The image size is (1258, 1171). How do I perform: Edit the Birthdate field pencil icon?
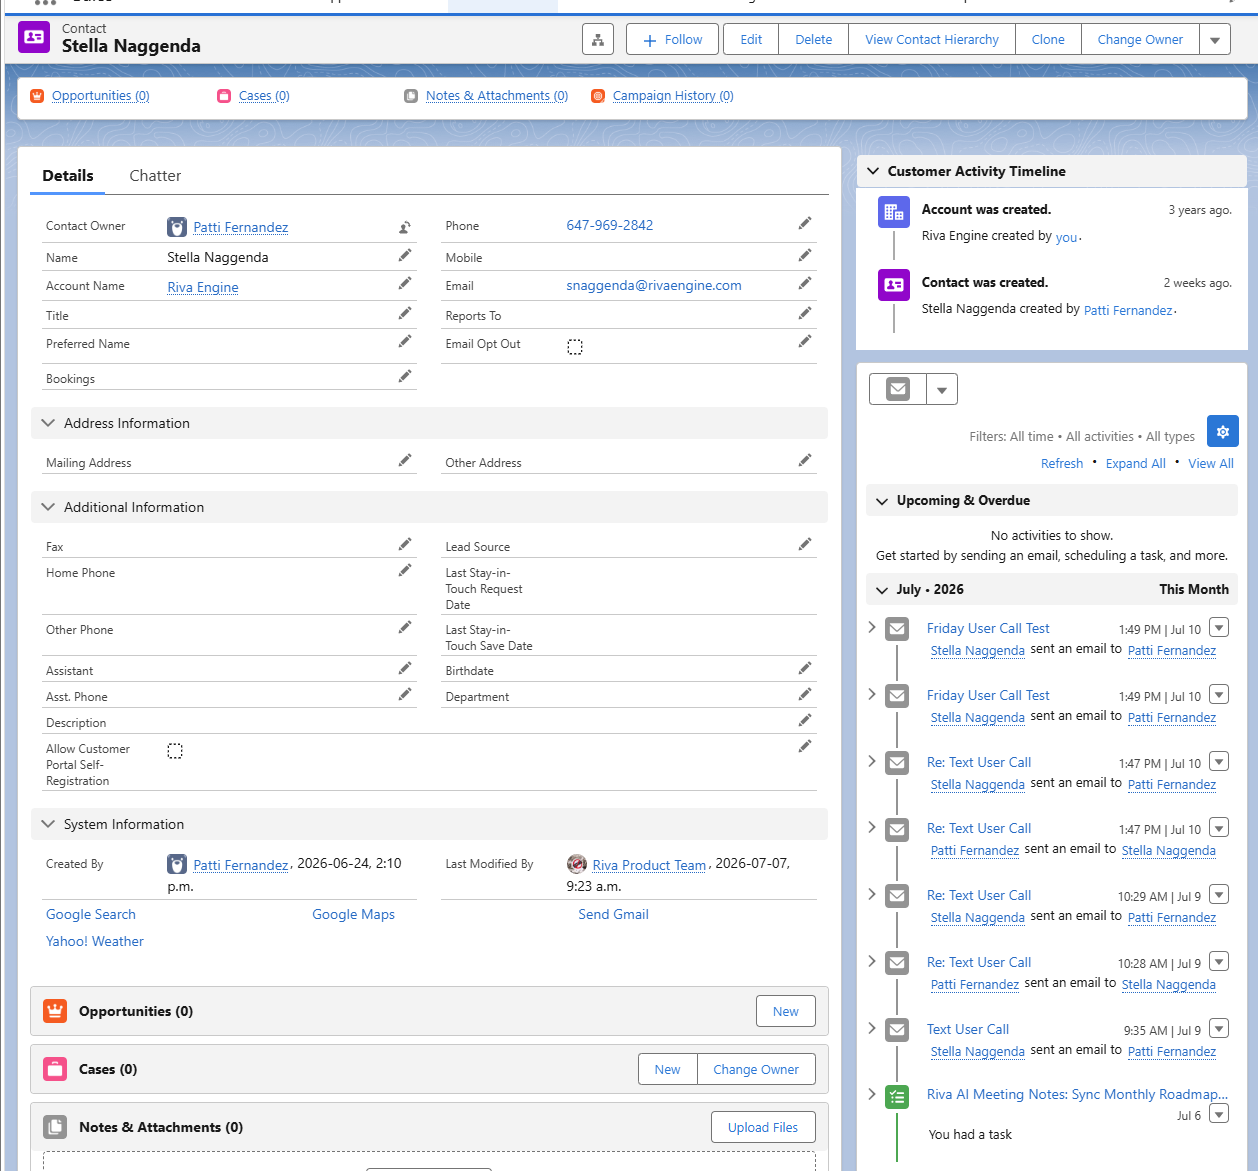(x=805, y=668)
